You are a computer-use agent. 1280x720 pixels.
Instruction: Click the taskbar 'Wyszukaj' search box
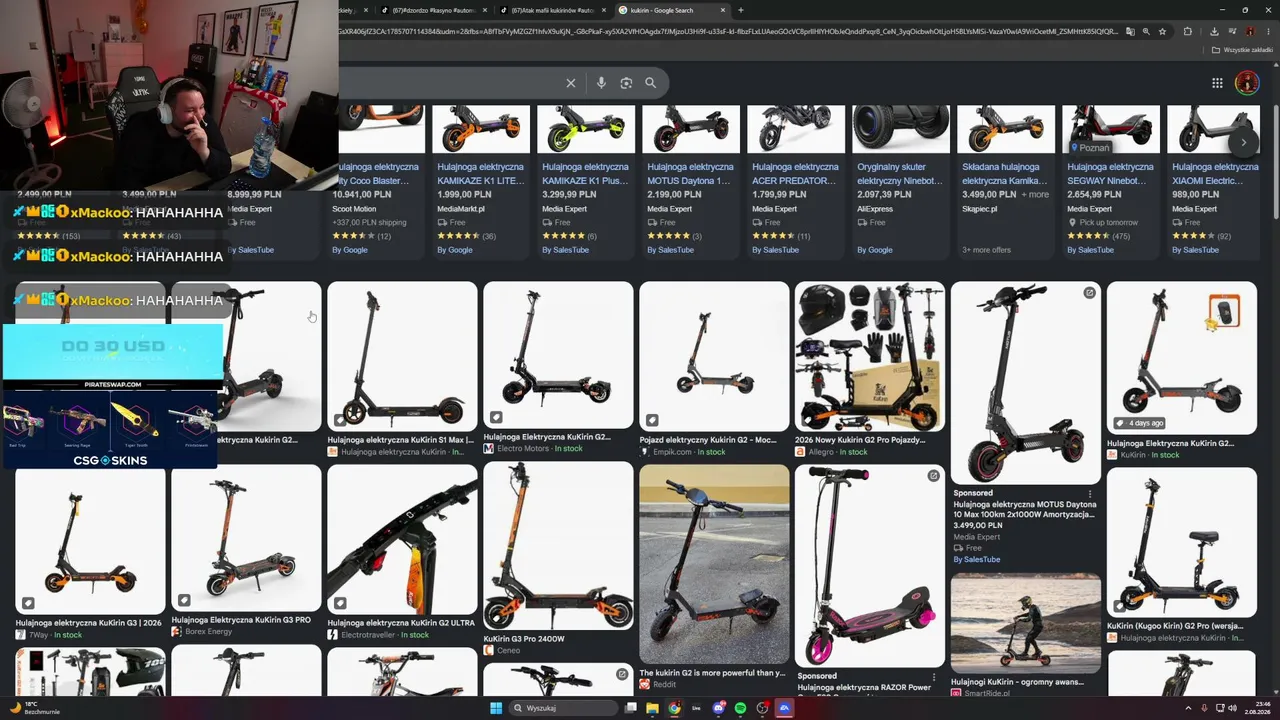tap(562, 708)
